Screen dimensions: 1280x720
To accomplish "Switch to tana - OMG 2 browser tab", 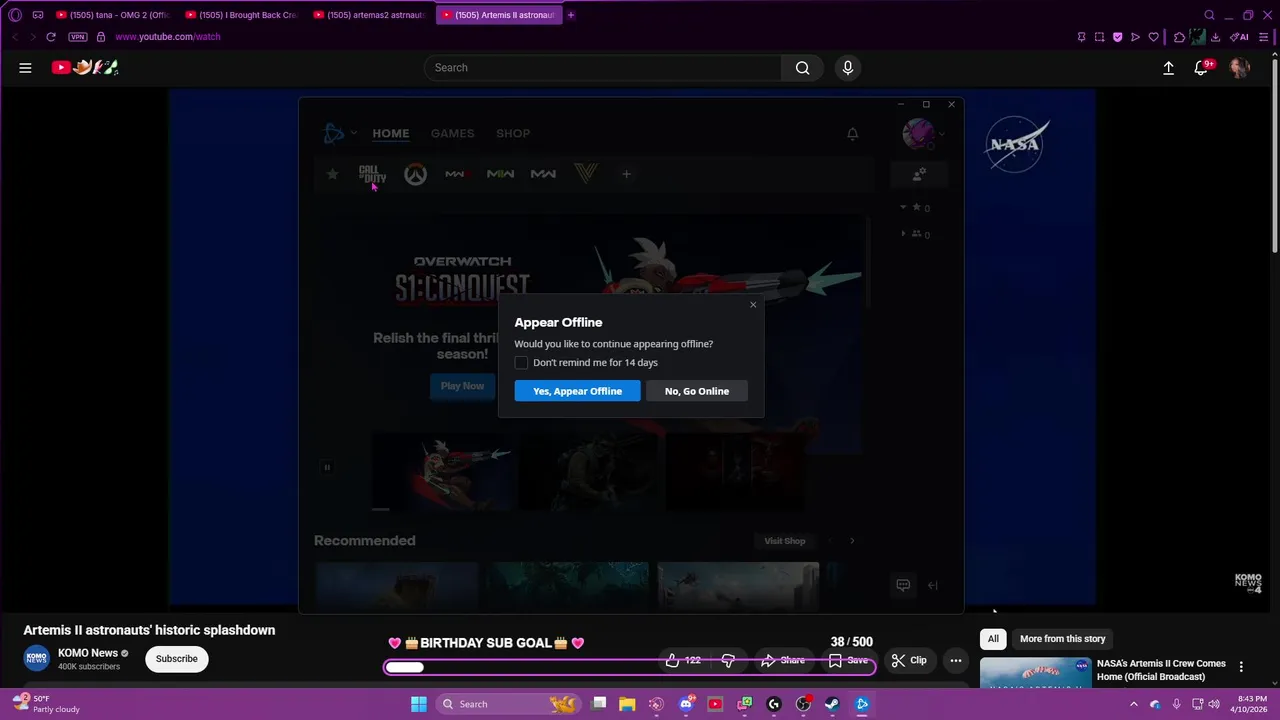I will click(x=112, y=15).
